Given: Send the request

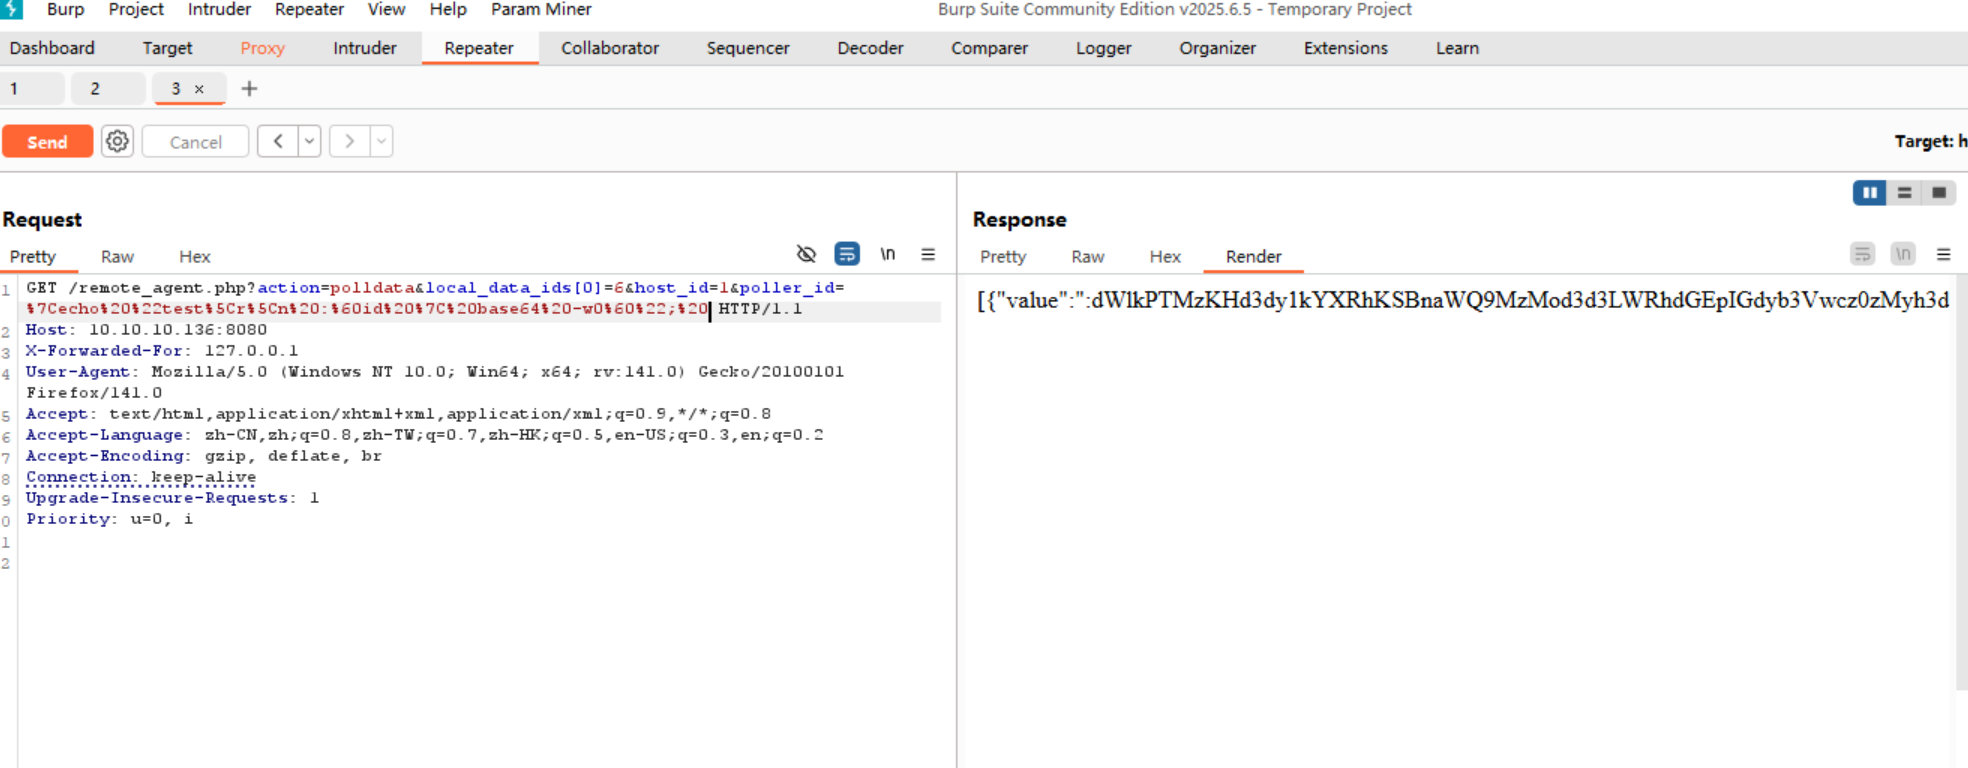Looking at the screenshot, I should (47, 142).
